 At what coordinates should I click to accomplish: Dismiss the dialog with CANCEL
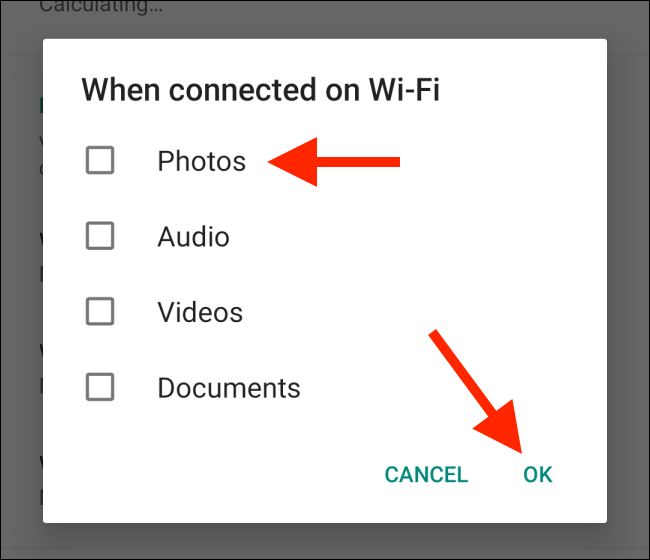pos(426,475)
